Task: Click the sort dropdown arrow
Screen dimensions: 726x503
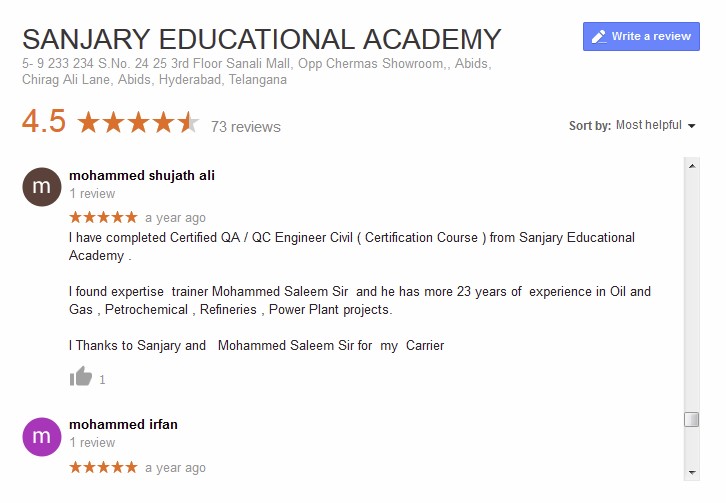Action: [x=691, y=126]
